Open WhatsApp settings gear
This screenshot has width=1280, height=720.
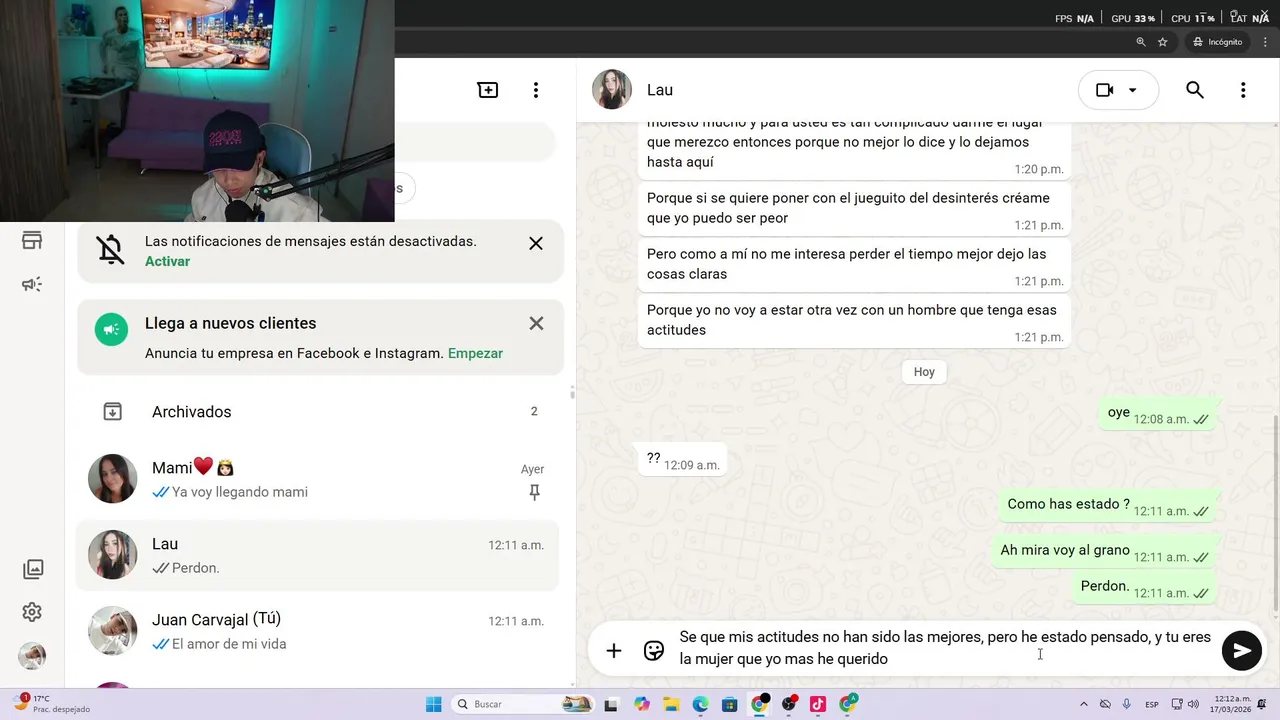tap(32, 612)
